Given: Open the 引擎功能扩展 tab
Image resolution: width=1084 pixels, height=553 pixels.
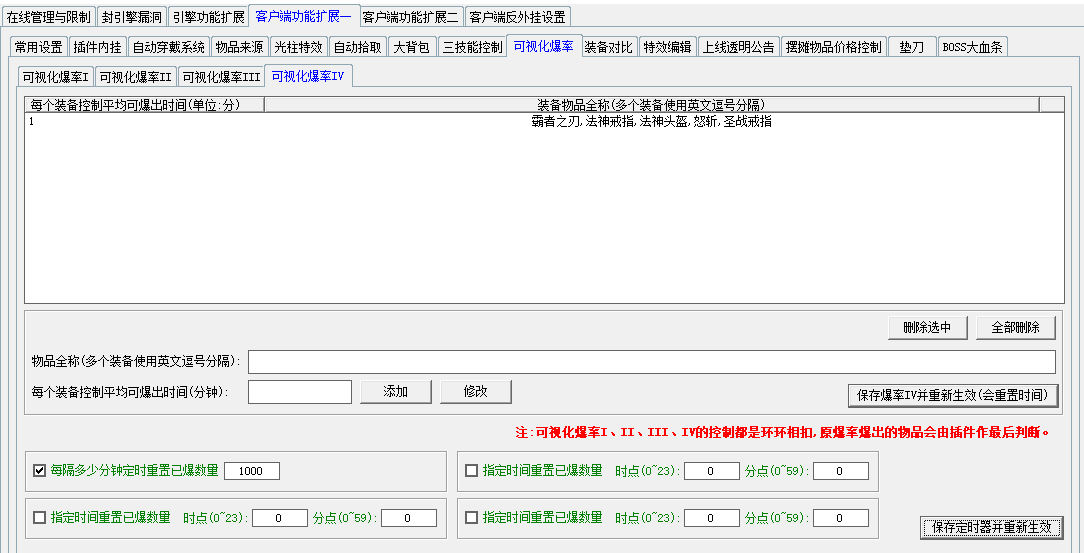Looking at the screenshot, I should tap(208, 17).
